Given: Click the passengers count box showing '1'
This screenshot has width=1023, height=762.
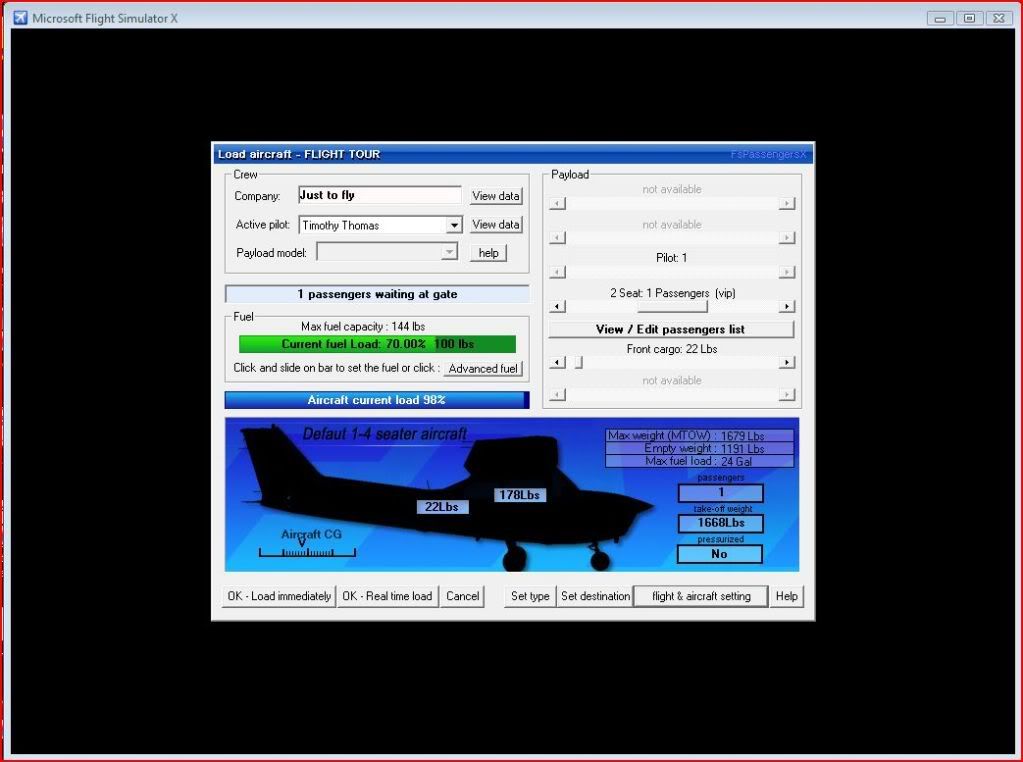Looking at the screenshot, I should coord(720,493).
